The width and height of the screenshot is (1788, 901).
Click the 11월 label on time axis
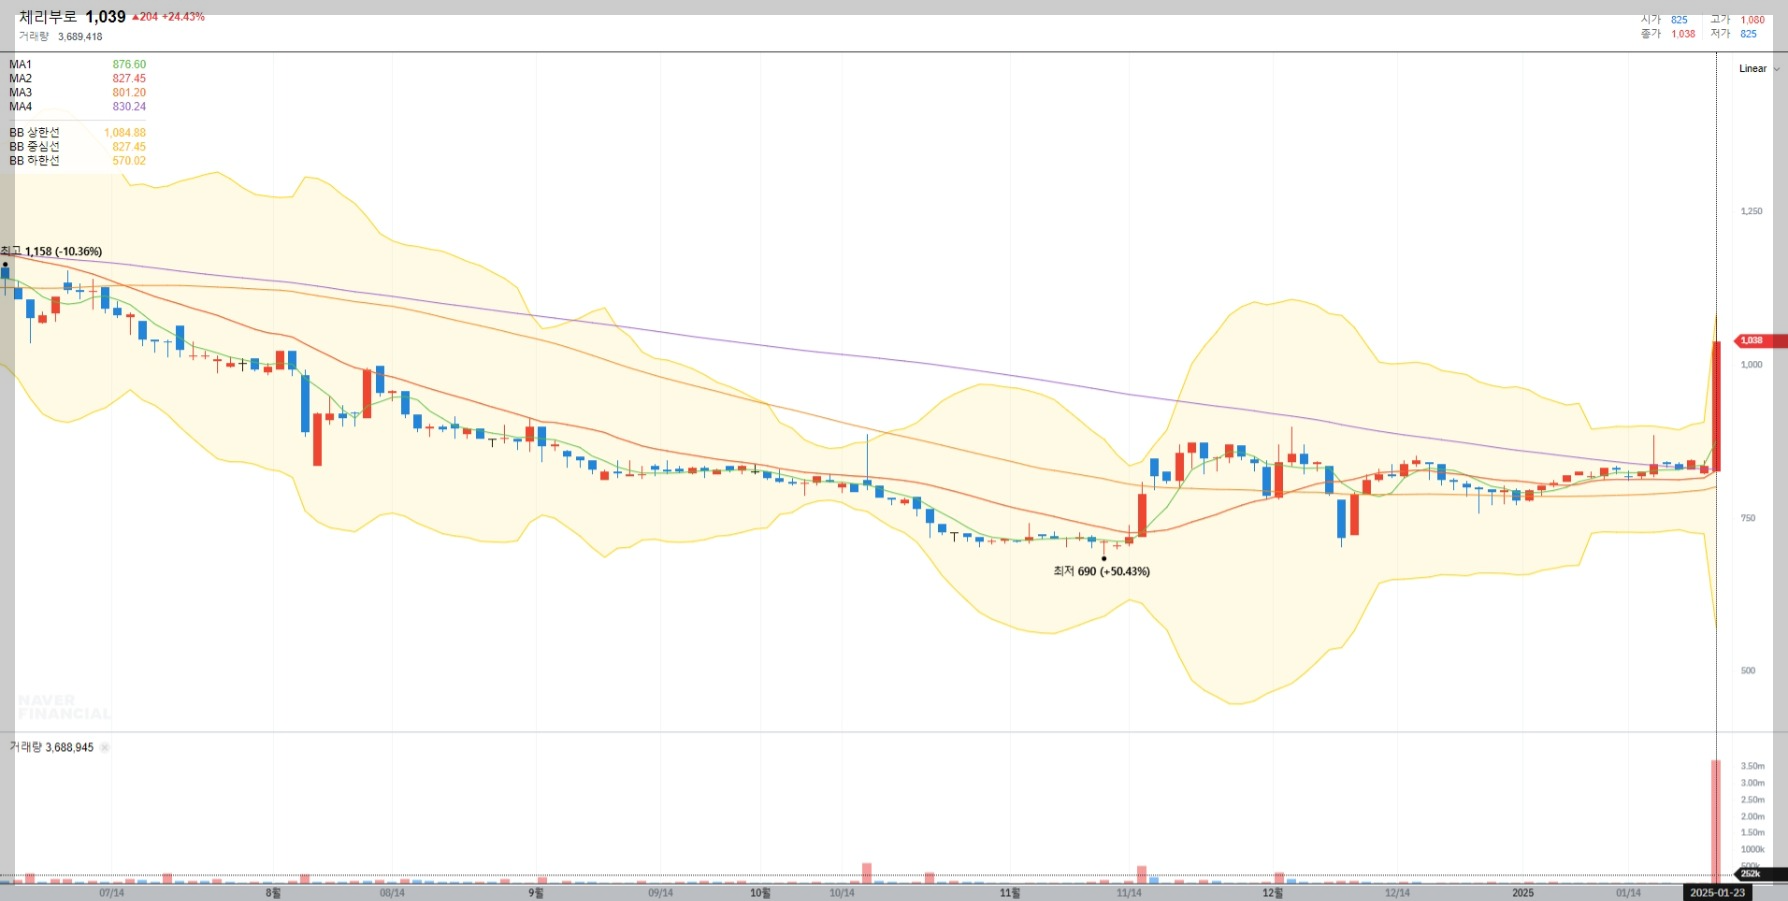click(1010, 893)
